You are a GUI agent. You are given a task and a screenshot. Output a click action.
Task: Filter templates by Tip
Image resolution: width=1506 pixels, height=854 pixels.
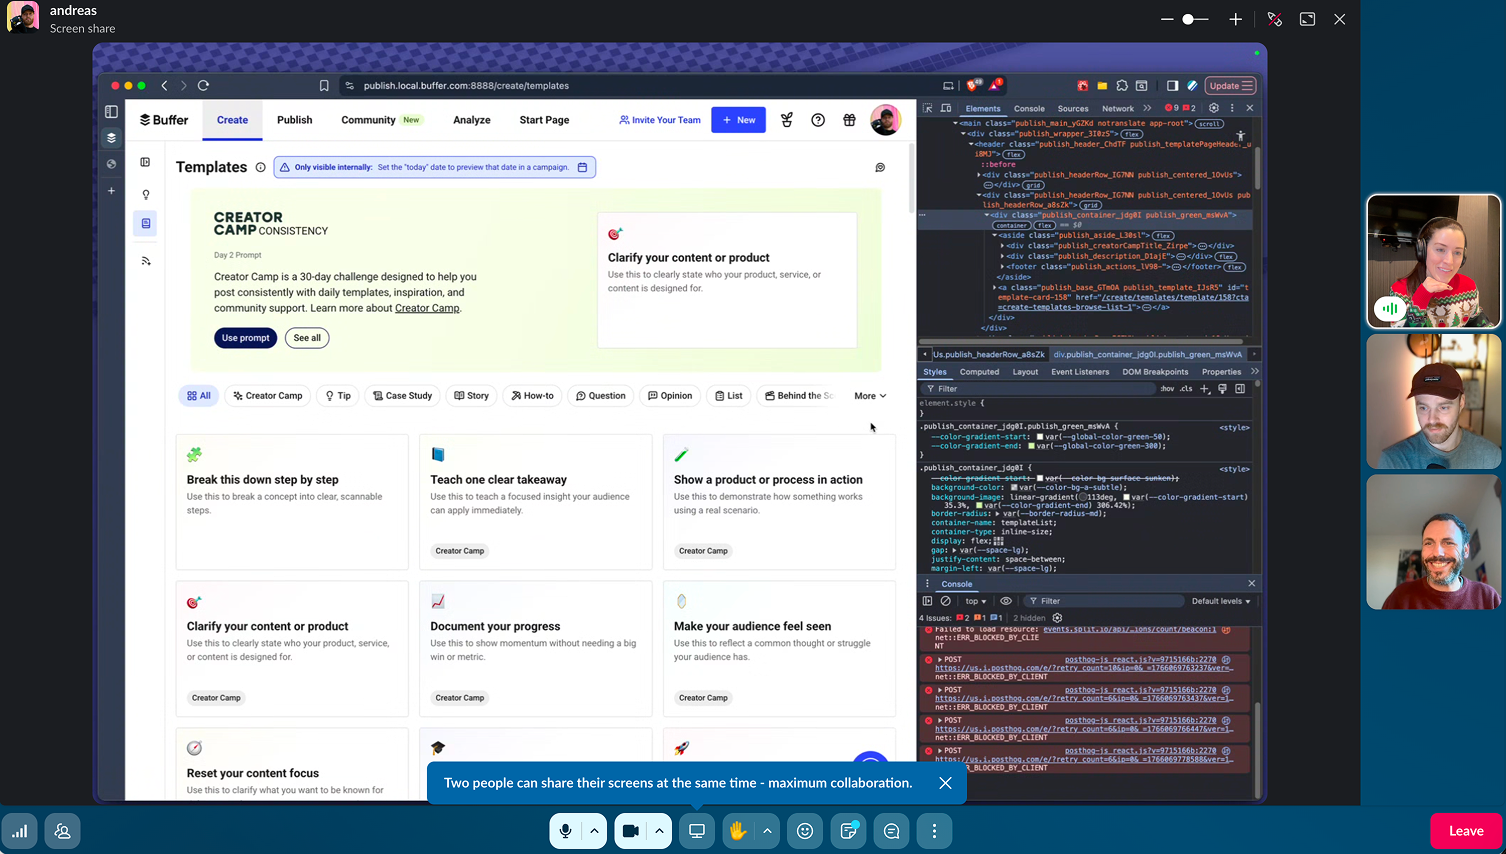click(x=338, y=396)
